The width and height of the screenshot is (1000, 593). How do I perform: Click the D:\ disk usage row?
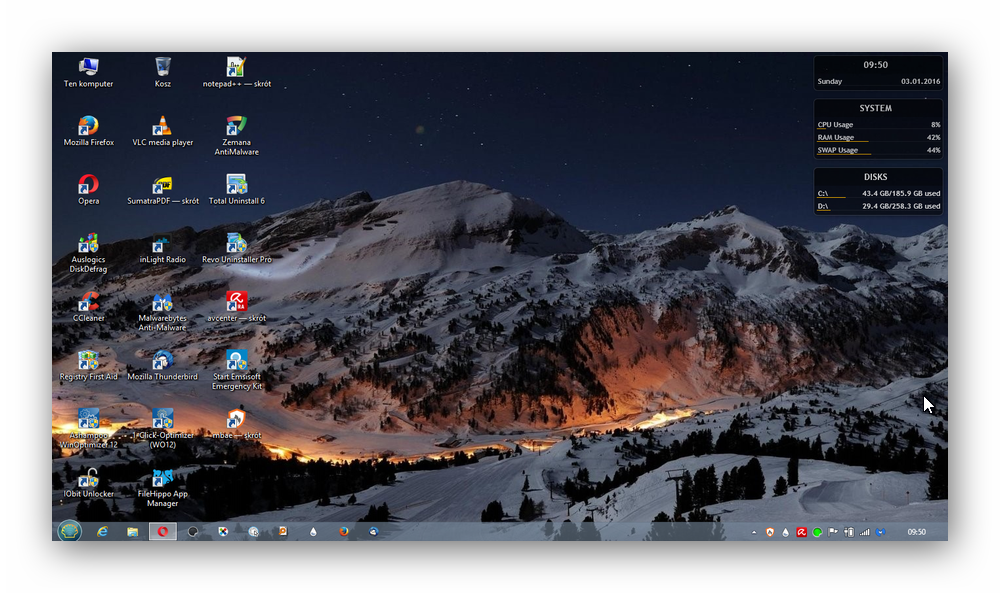coord(878,207)
